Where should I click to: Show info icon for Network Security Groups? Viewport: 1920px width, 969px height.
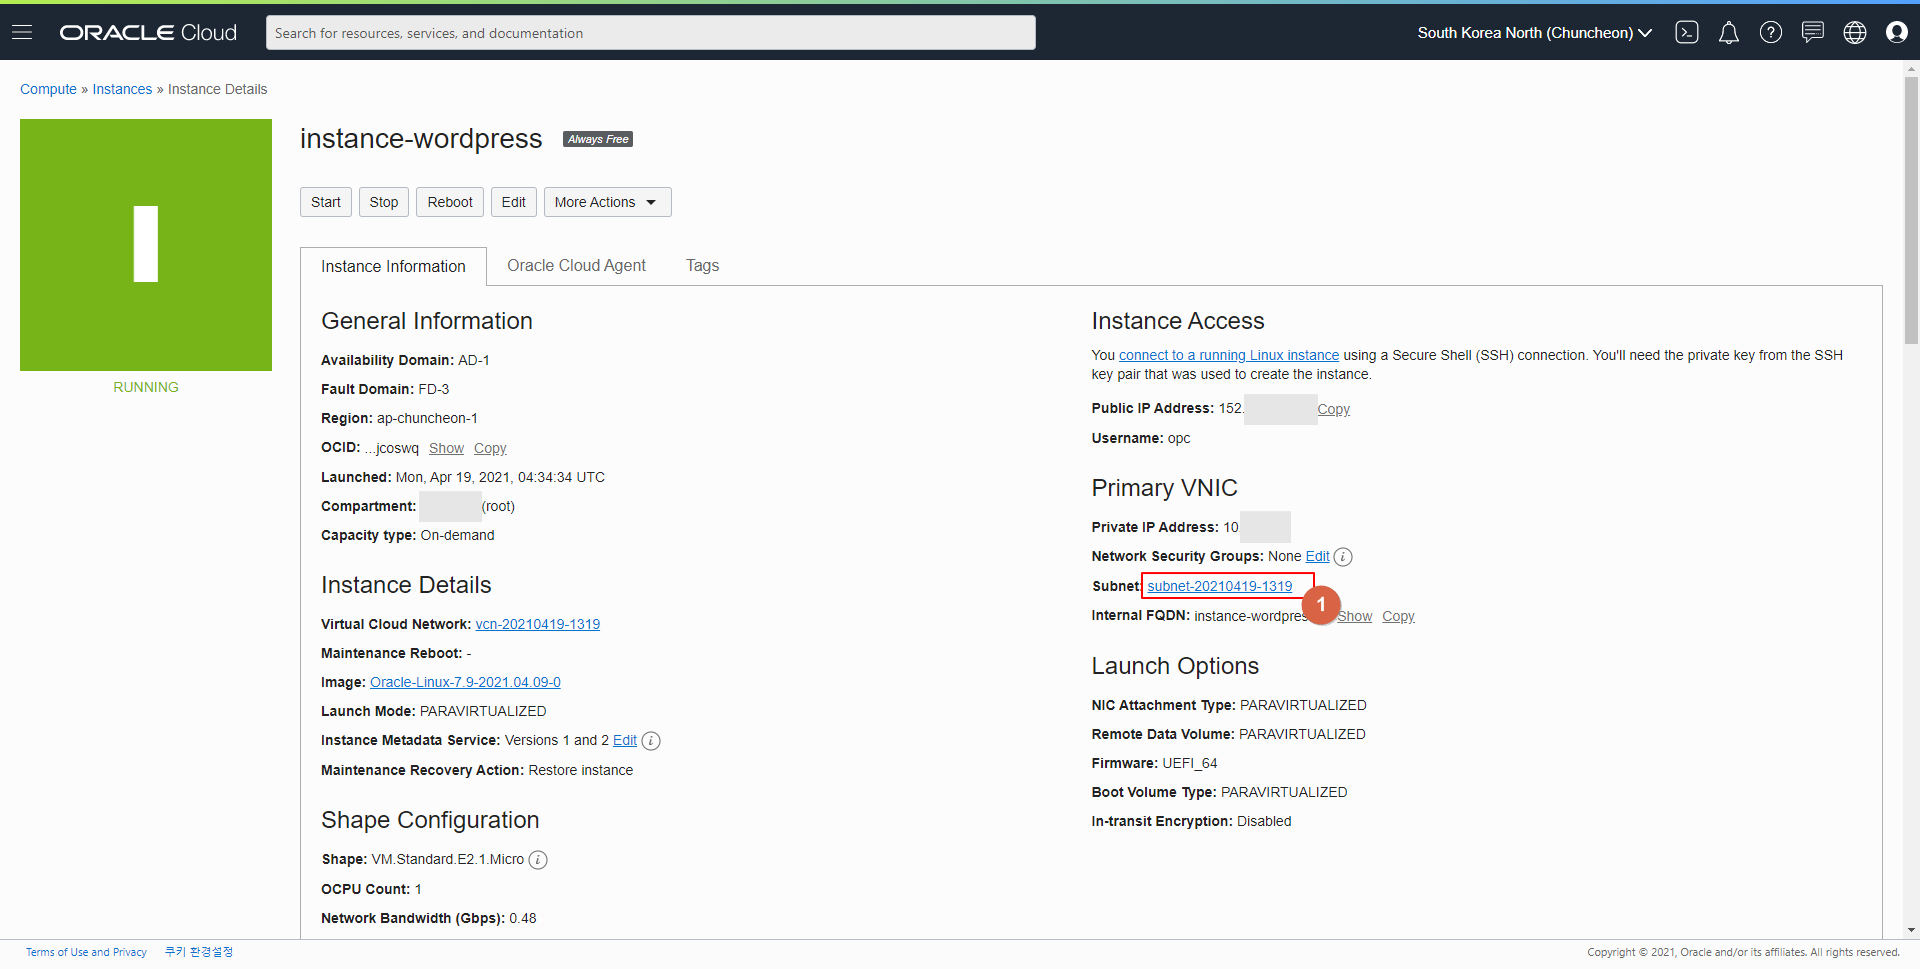click(x=1343, y=557)
